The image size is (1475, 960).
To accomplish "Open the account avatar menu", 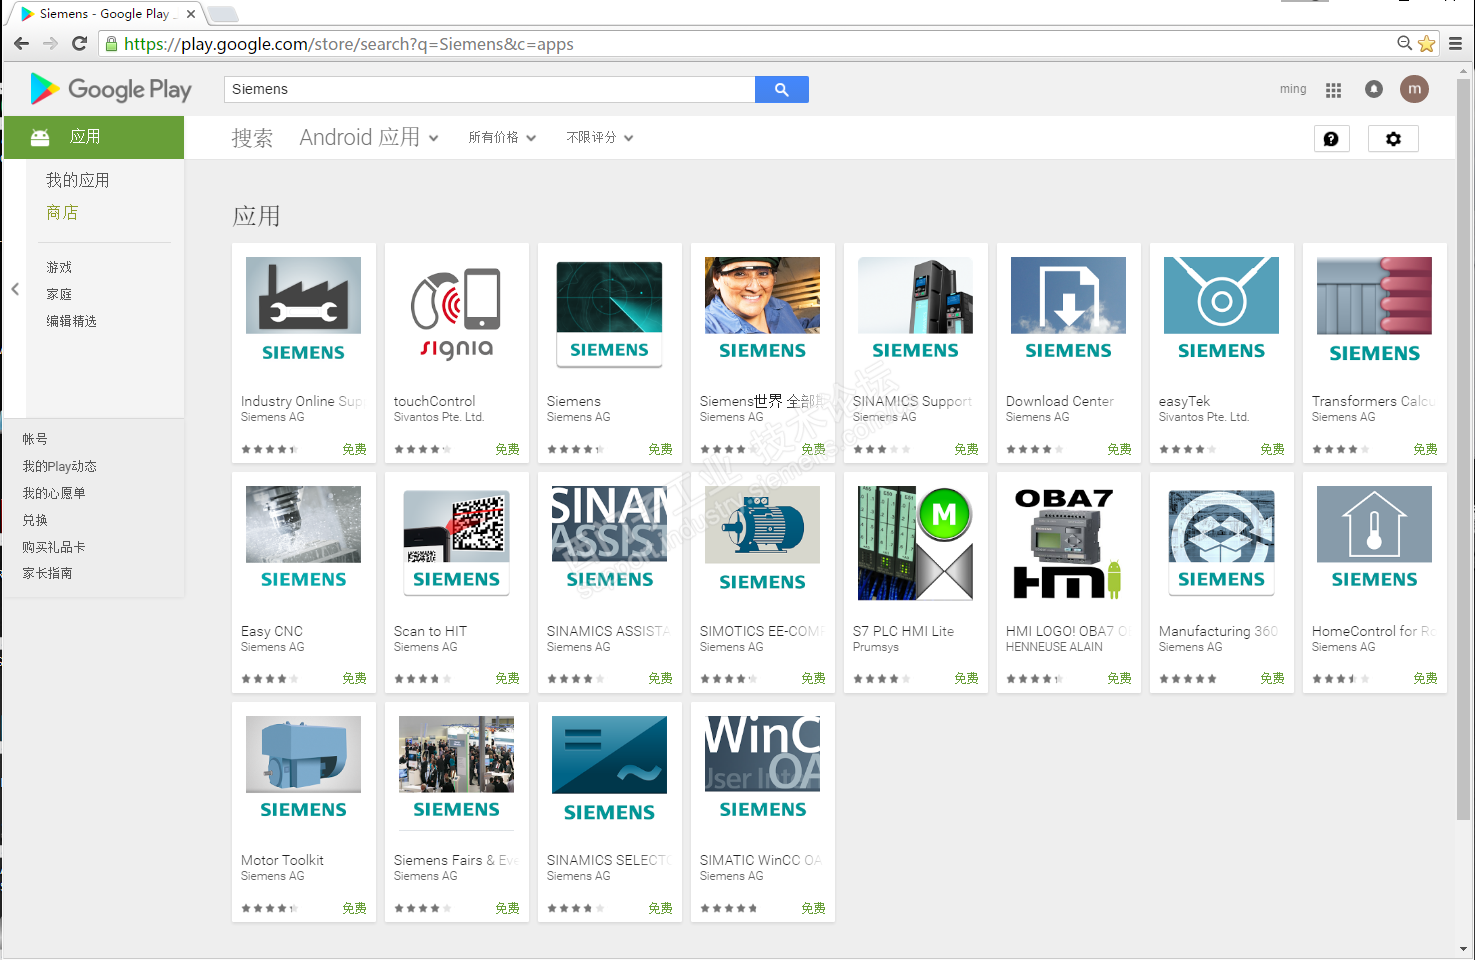I will [x=1414, y=89].
